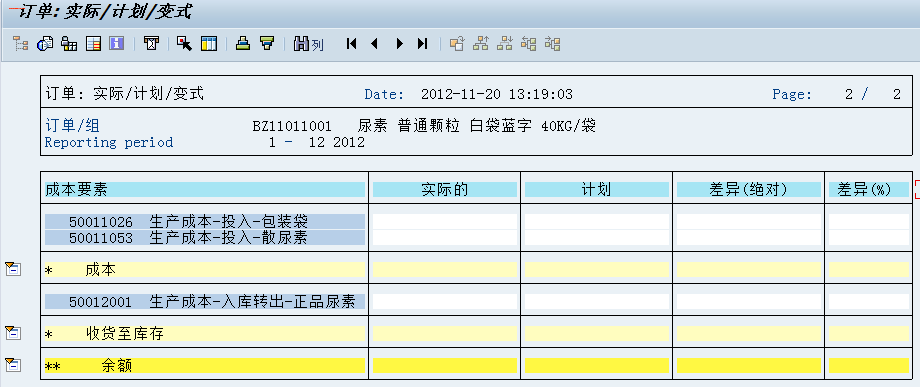Select cost element 50011026 包装袋 row
Screen dimensions: 920x387
pyautogui.click(x=205, y=222)
